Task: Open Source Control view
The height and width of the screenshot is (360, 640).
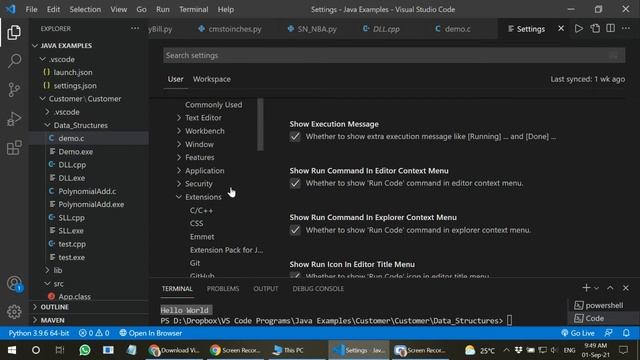Action: click(14, 90)
